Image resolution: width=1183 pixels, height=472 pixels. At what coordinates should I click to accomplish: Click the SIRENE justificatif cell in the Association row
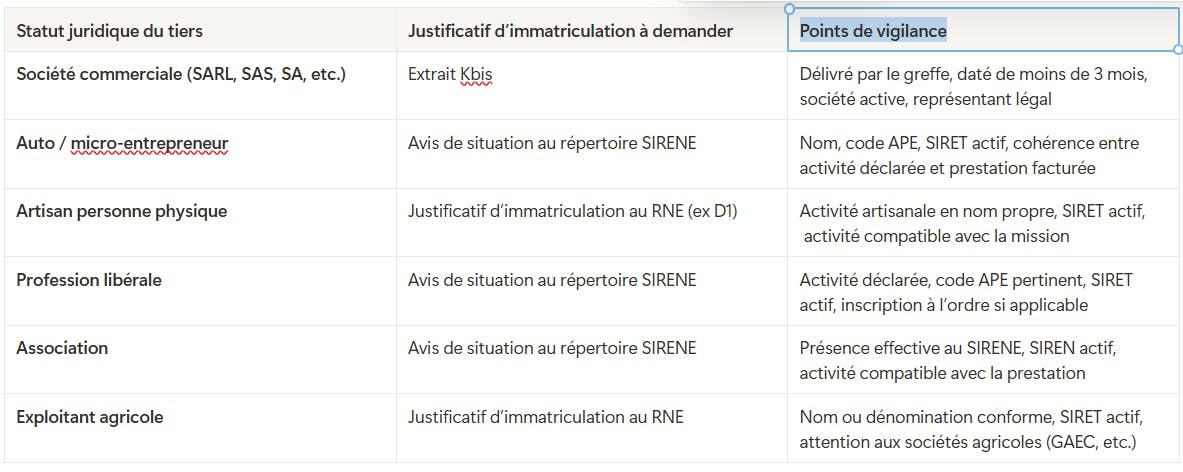(552, 348)
